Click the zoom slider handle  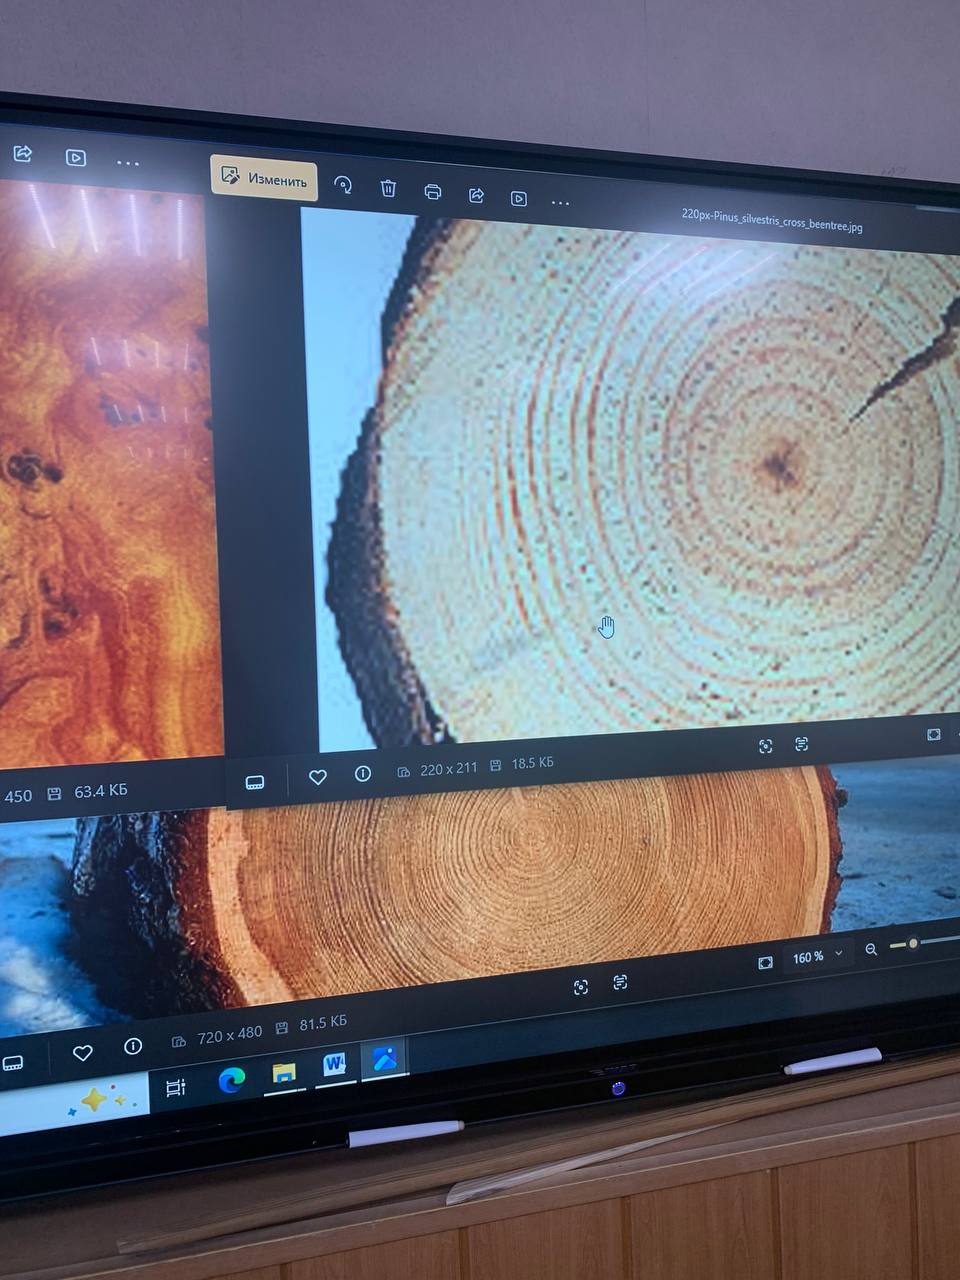tap(913, 943)
